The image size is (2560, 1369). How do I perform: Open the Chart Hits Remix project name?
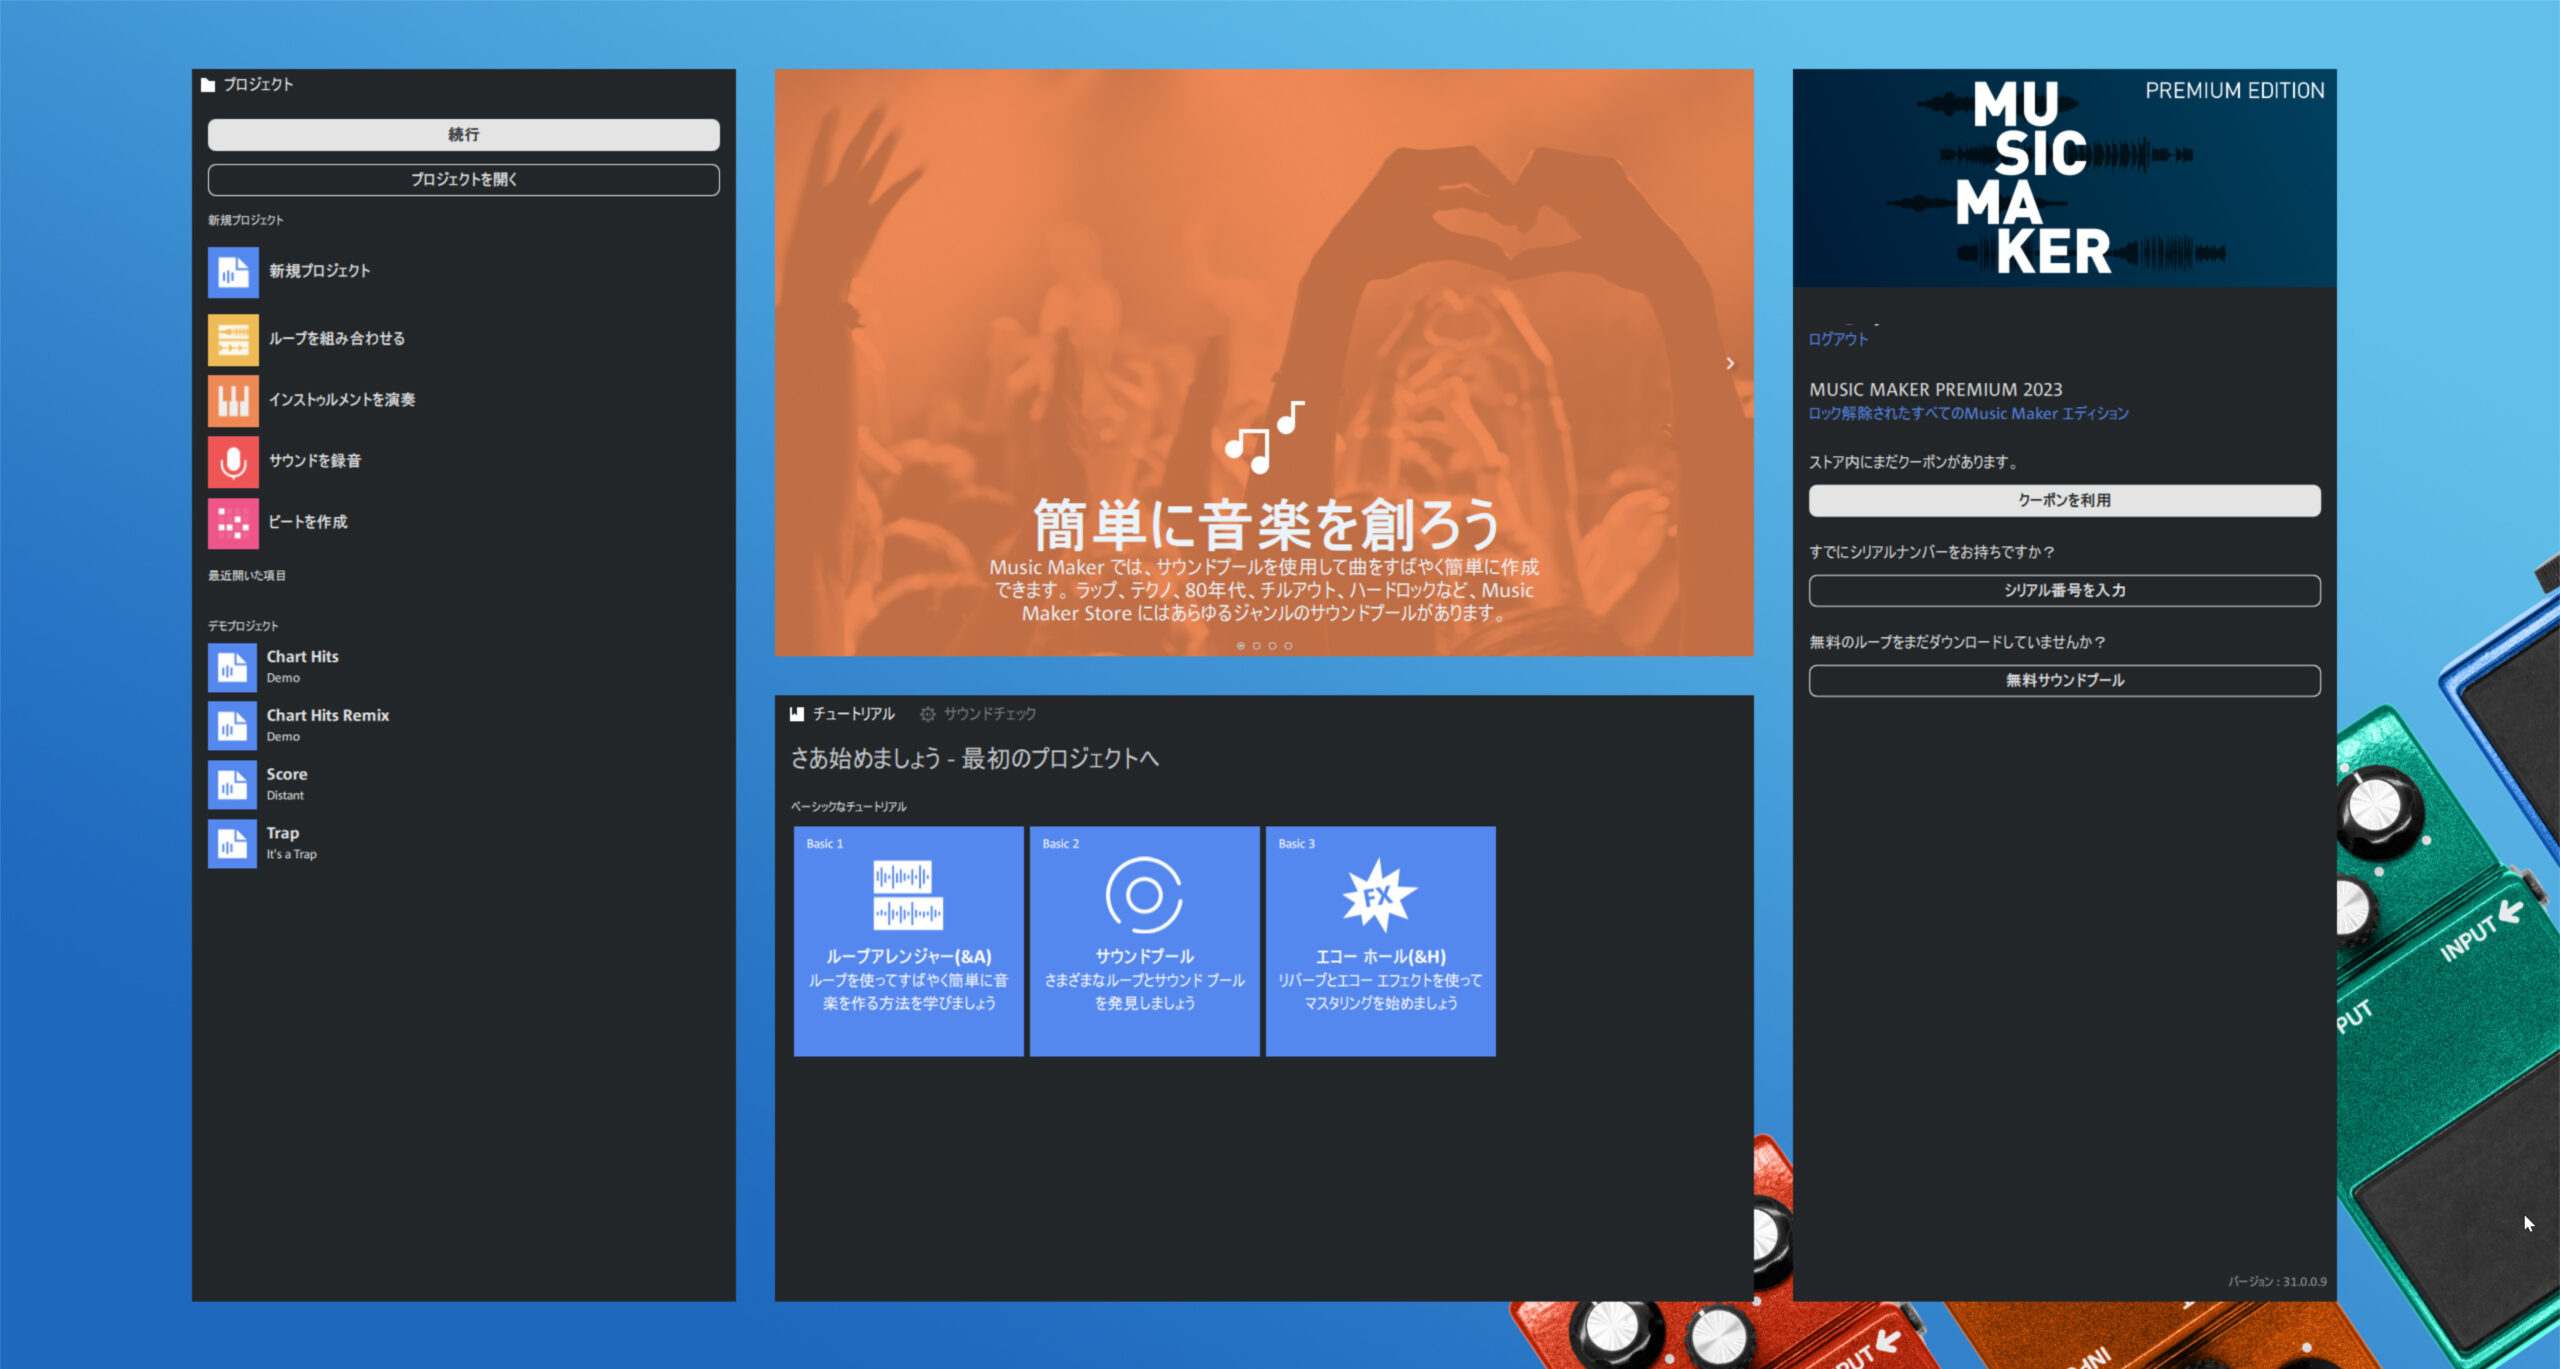coord(327,716)
